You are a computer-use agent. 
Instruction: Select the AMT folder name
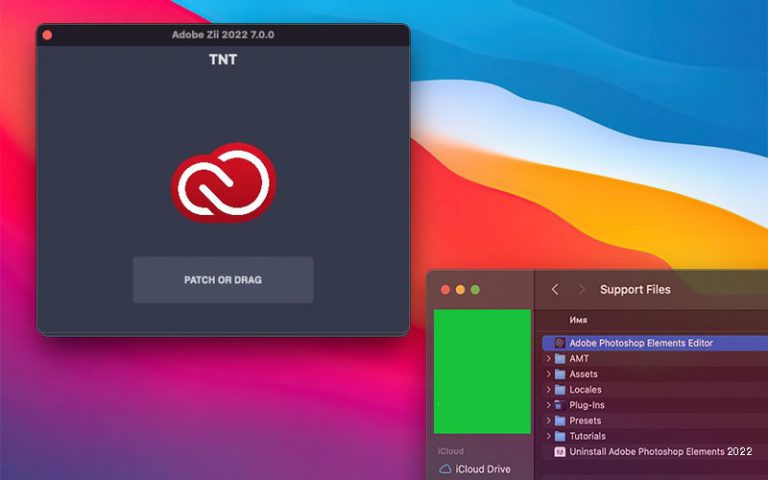[x=579, y=359]
